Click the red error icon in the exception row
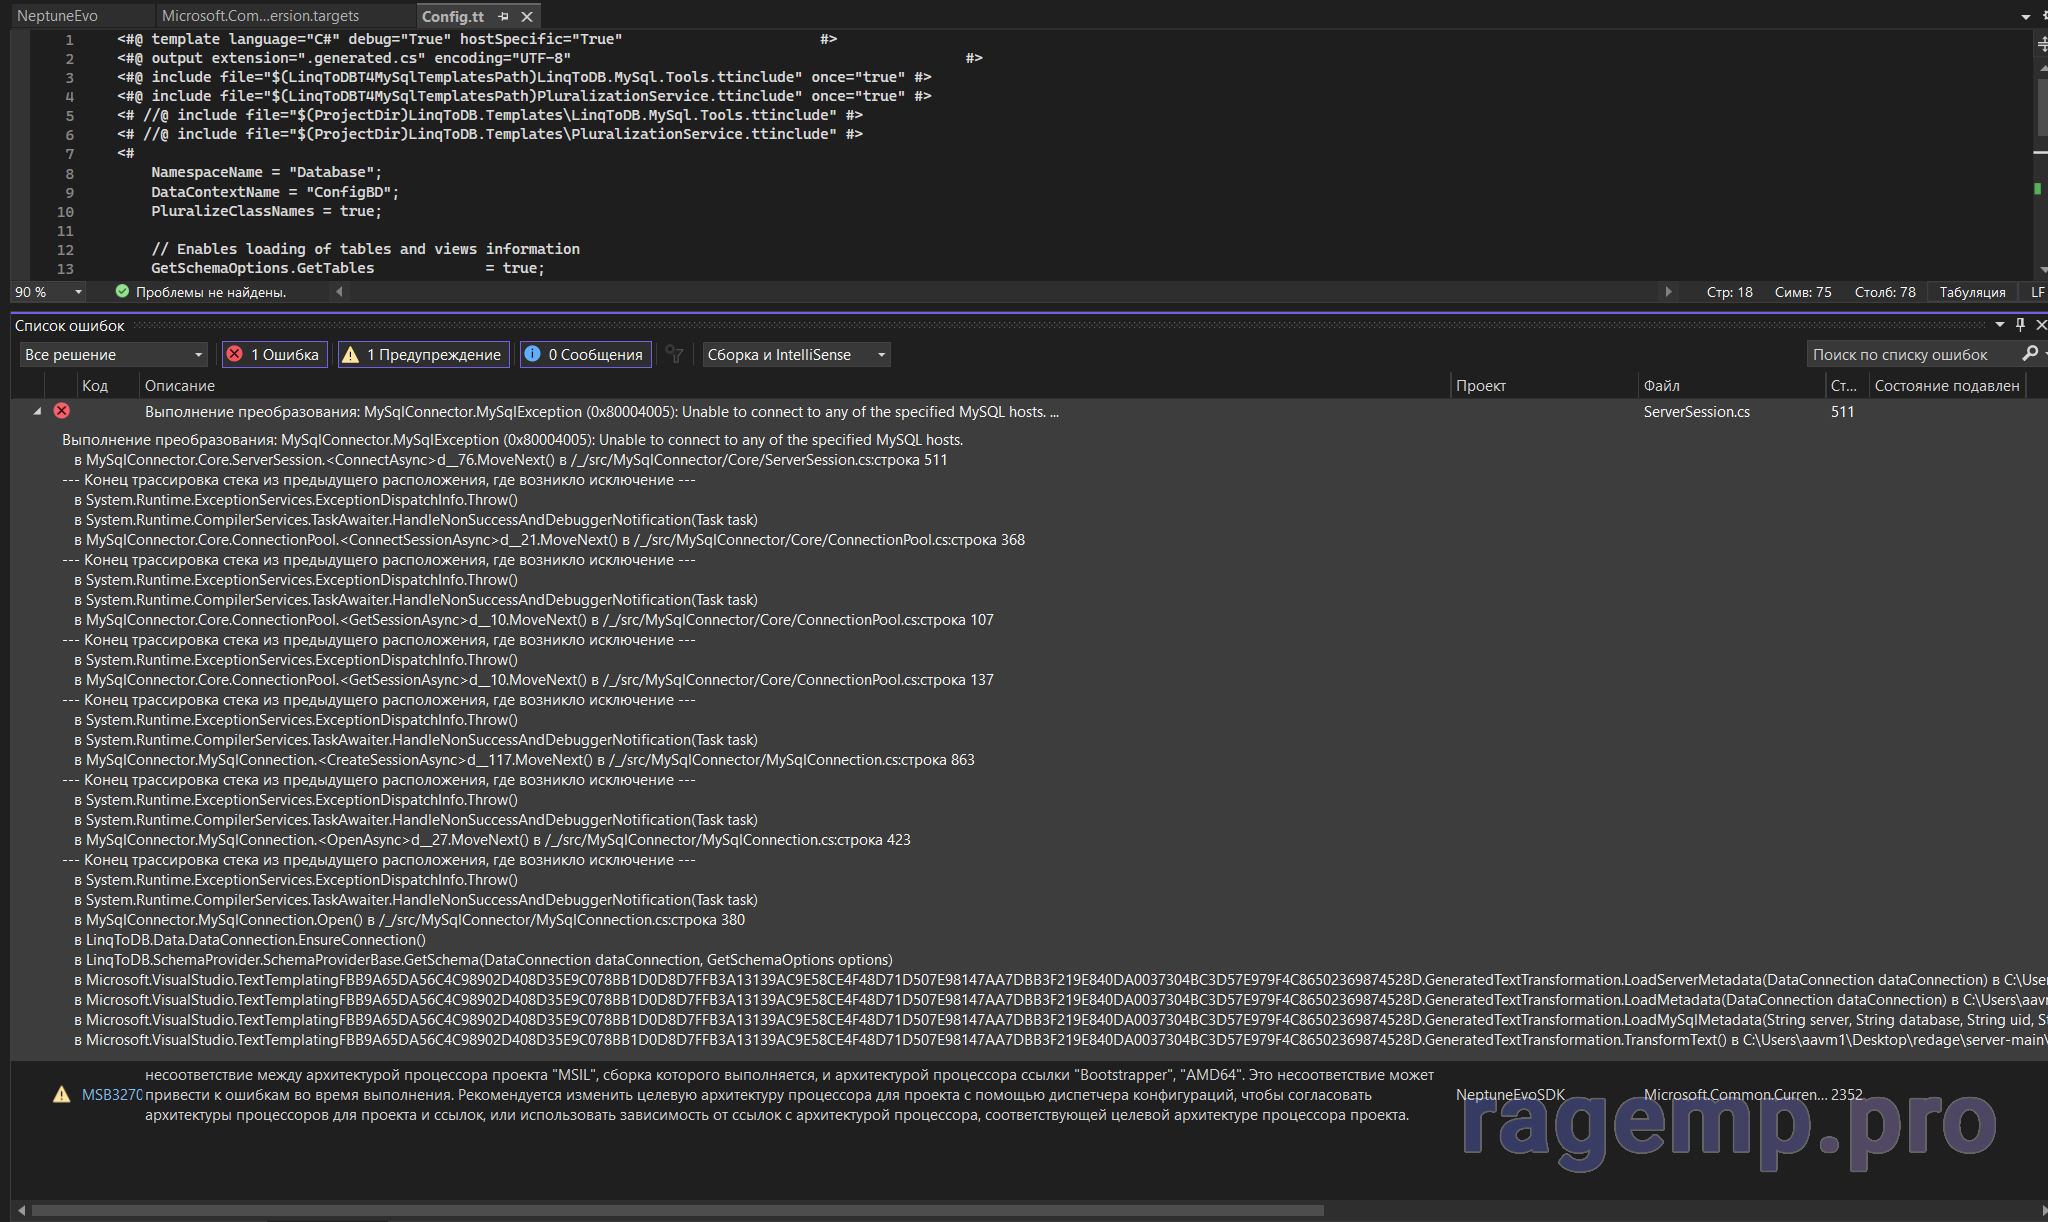The width and height of the screenshot is (2048, 1222). coord(62,411)
